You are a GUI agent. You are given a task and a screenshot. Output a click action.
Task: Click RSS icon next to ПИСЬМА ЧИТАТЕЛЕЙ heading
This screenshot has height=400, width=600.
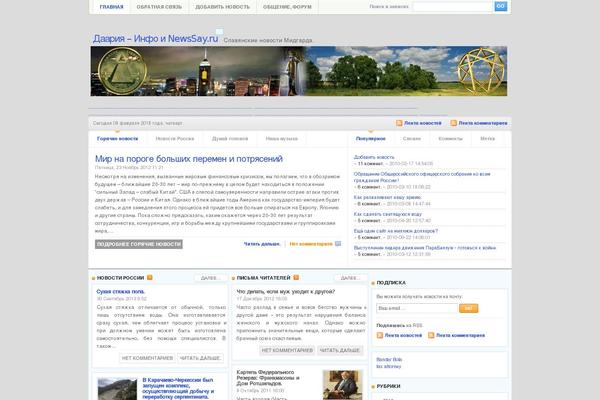(296, 278)
